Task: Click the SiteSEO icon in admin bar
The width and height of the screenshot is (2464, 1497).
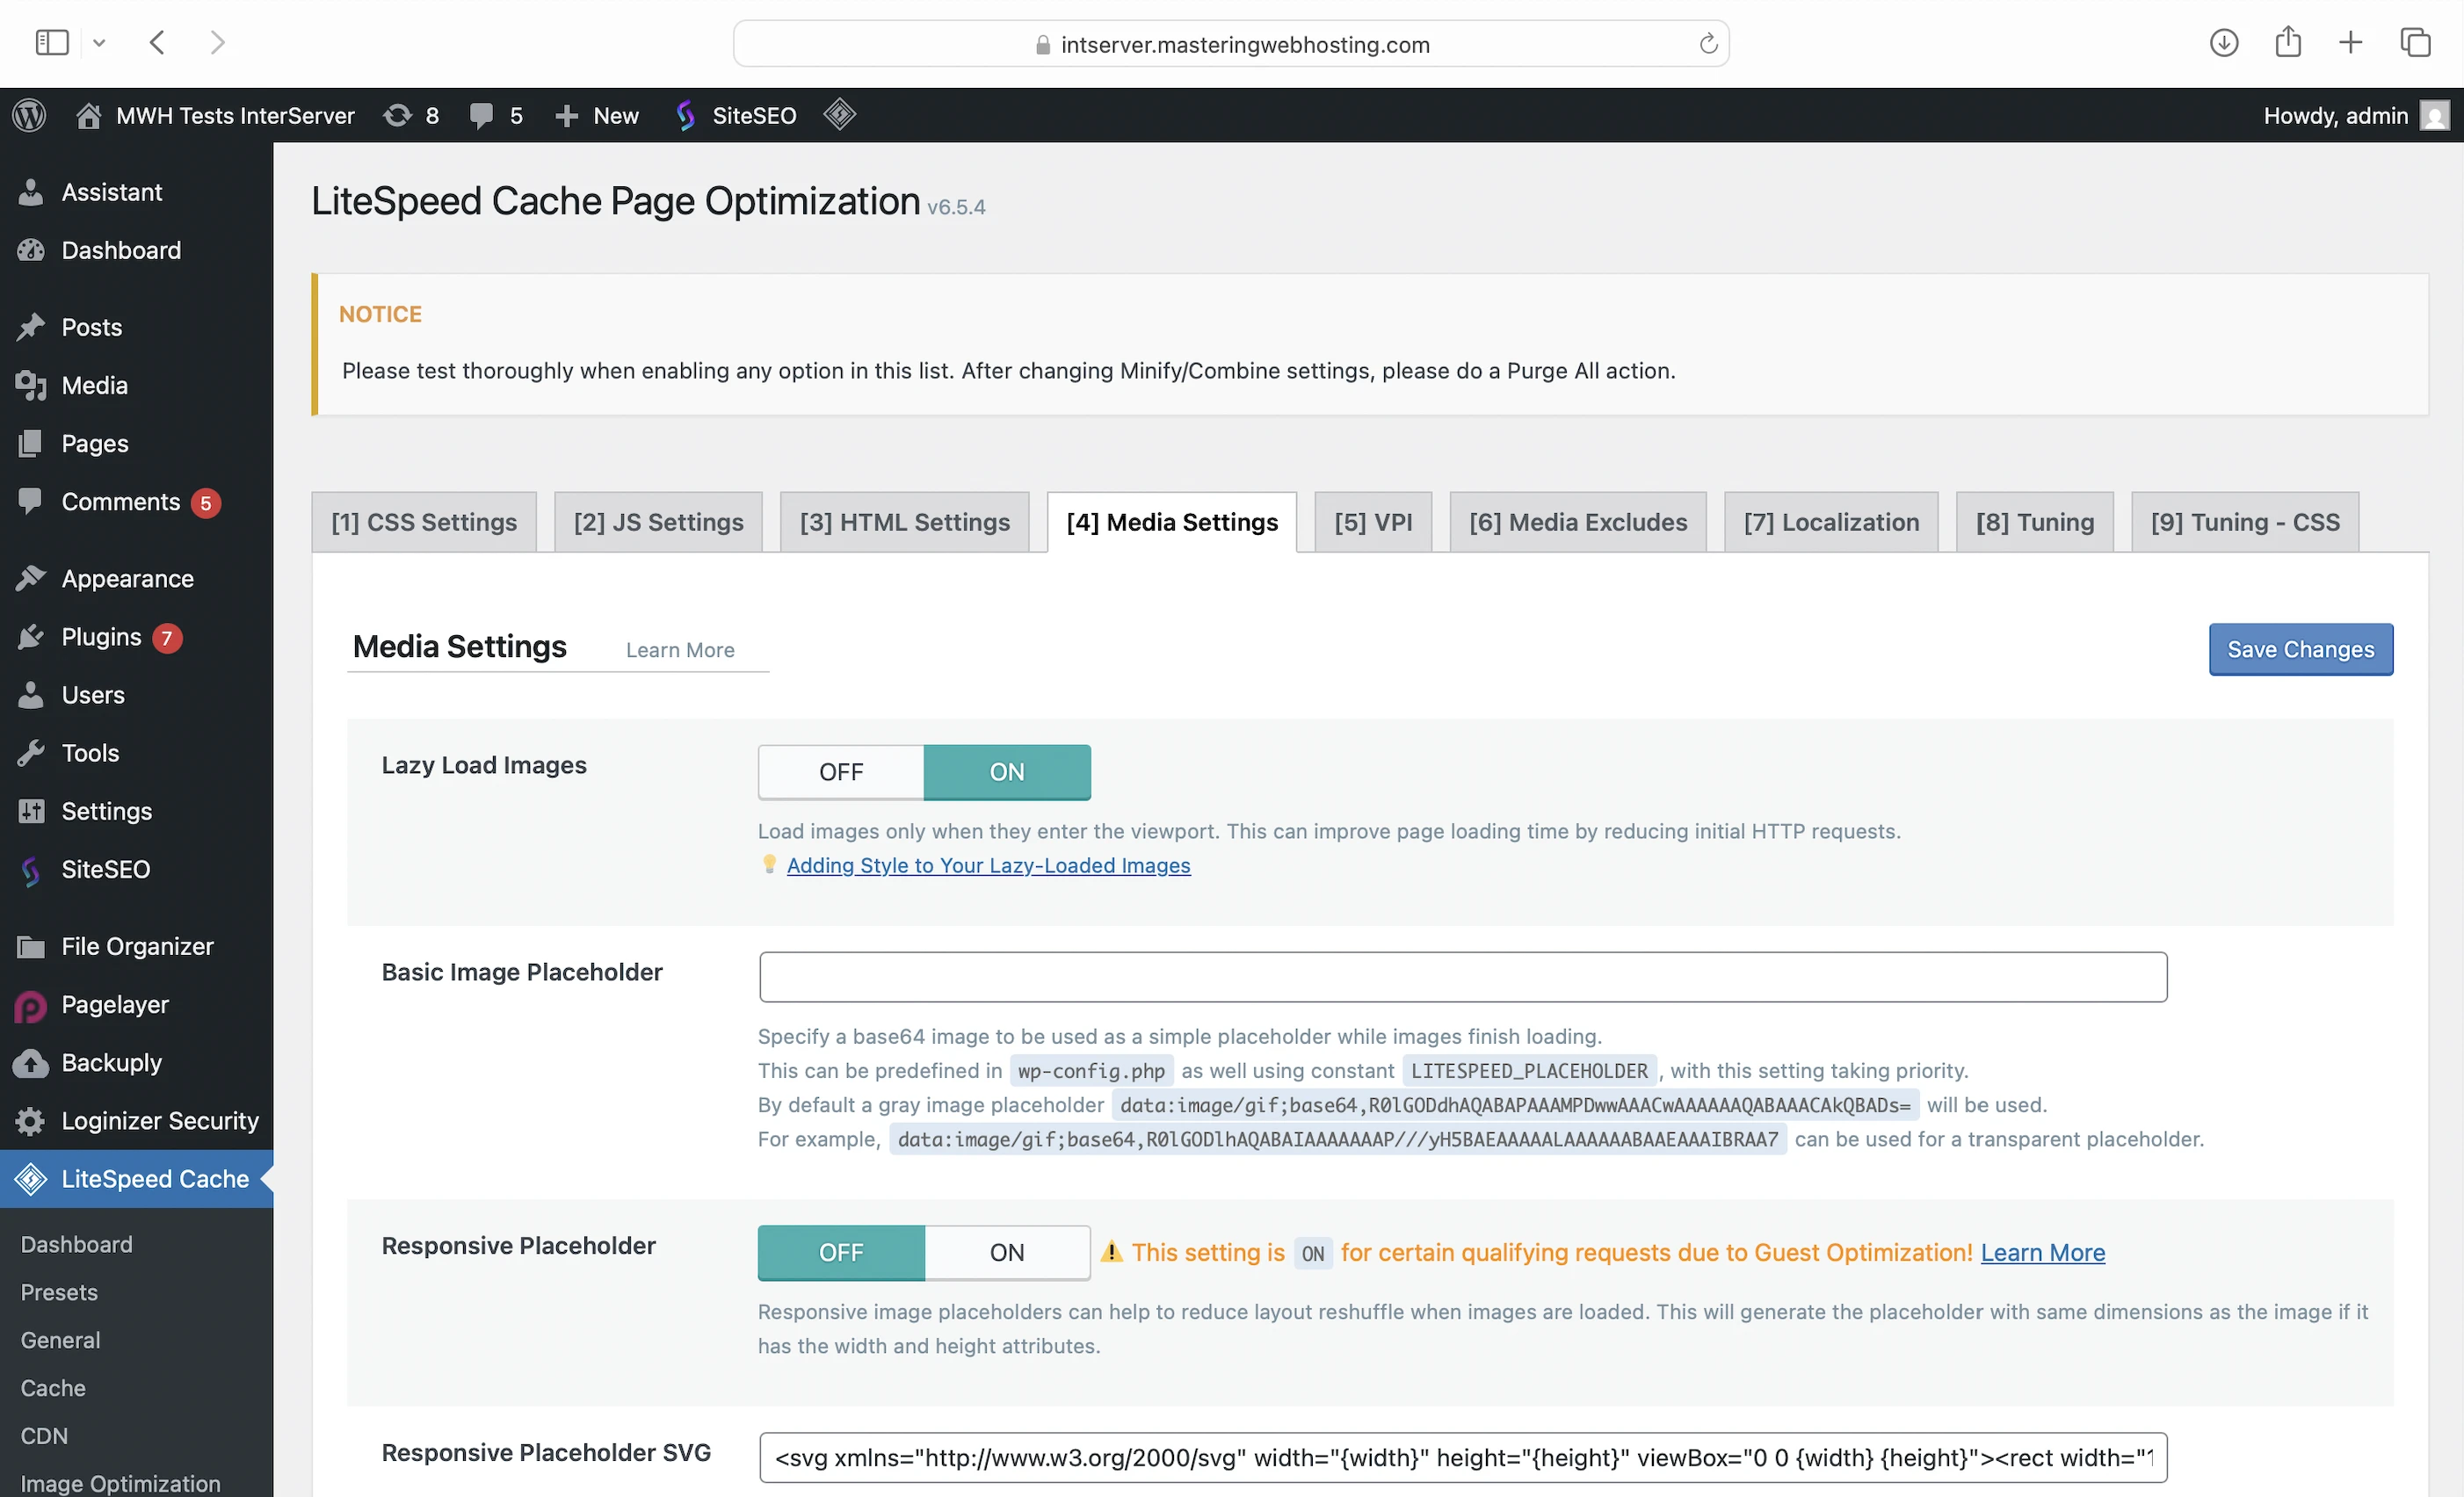Action: click(686, 115)
